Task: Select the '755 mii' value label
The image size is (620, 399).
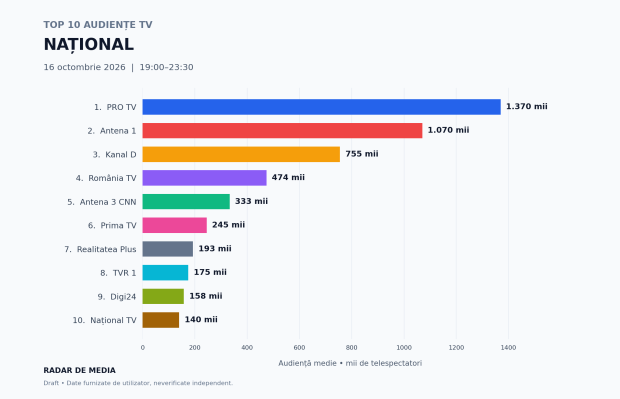Action: click(x=362, y=154)
